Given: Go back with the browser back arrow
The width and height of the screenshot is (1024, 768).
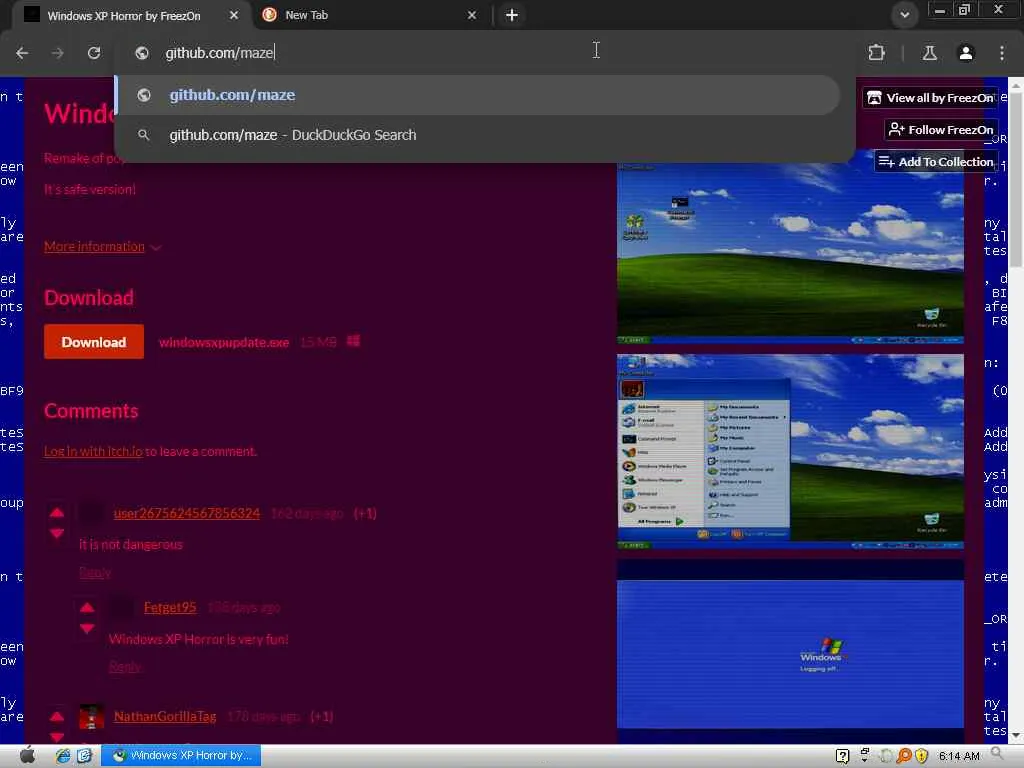Looking at the screenshot, I should tap(22, 53).
